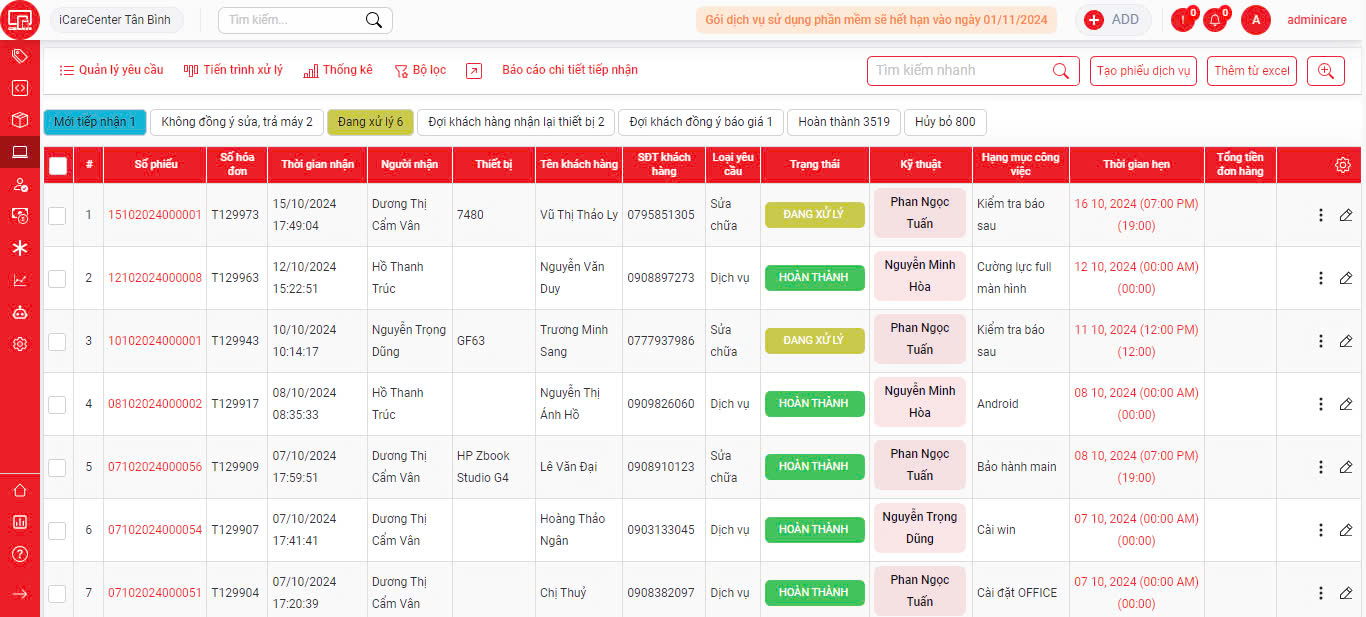Click the Tìm kiếm nhanh search field

point(960,71)
